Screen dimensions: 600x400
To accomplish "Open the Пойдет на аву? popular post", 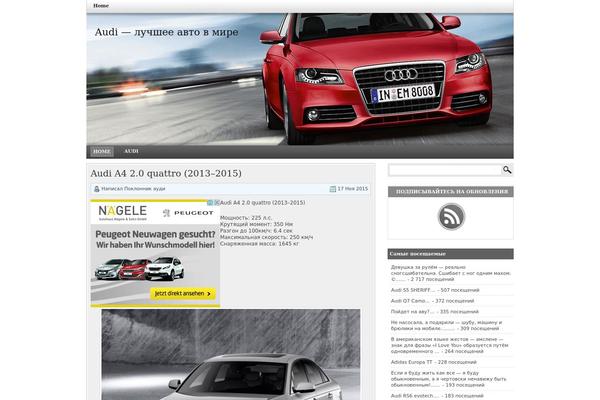I will (x=412, y=312).
